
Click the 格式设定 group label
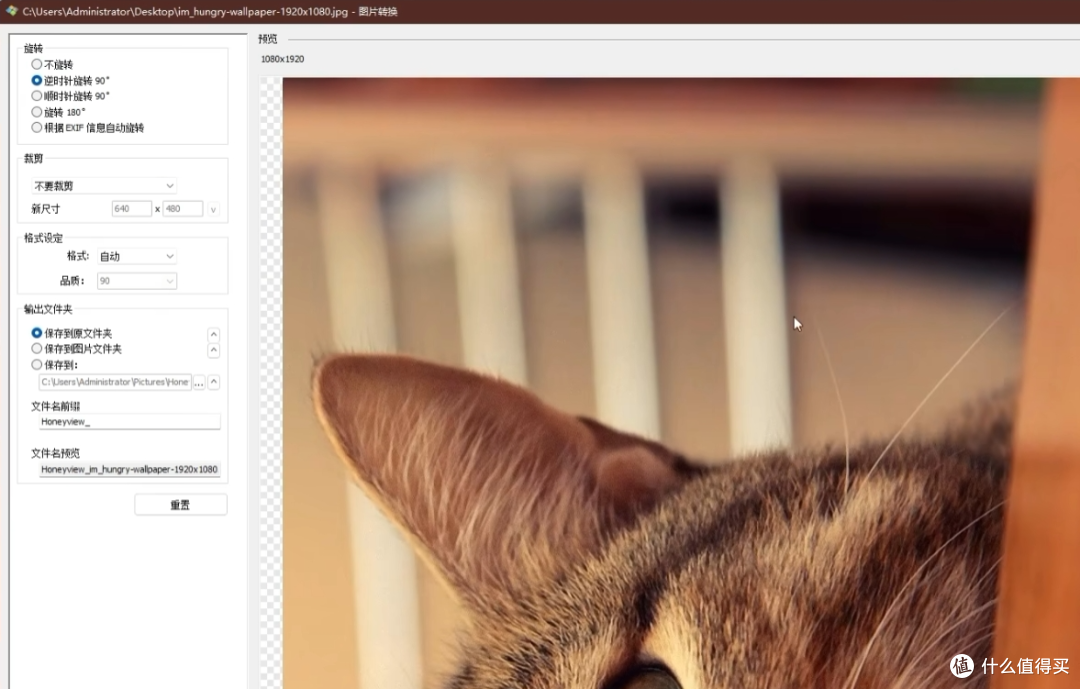tap(43, 238)
